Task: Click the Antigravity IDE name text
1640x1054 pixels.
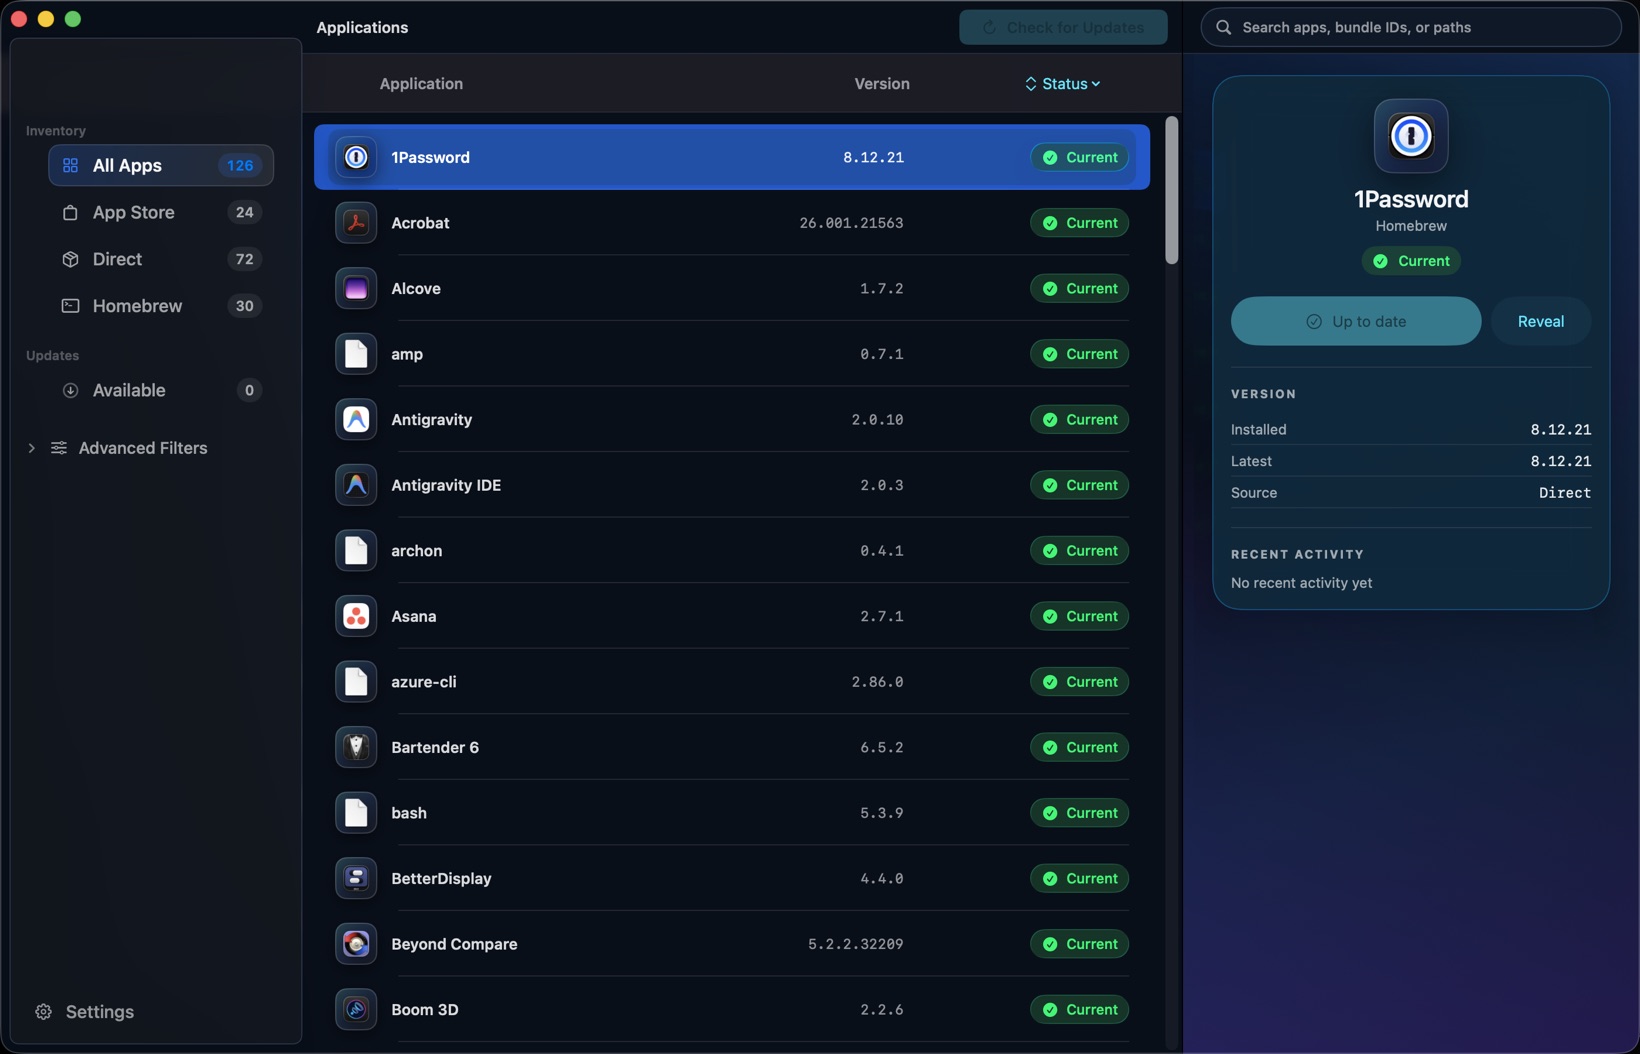Action: pyautogui.click(x=446, y=485)
